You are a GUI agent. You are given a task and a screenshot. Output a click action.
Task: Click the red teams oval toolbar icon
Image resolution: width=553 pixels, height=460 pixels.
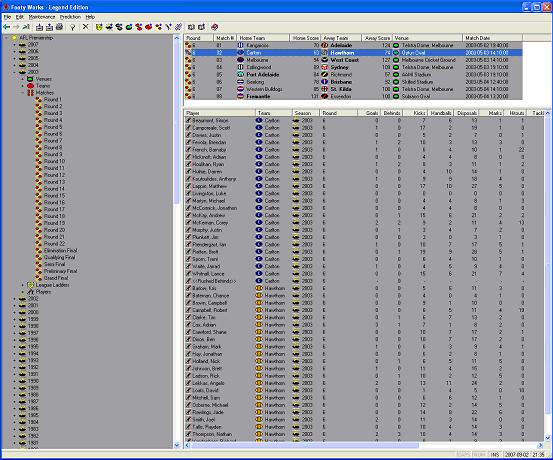[x=149, y=27]
